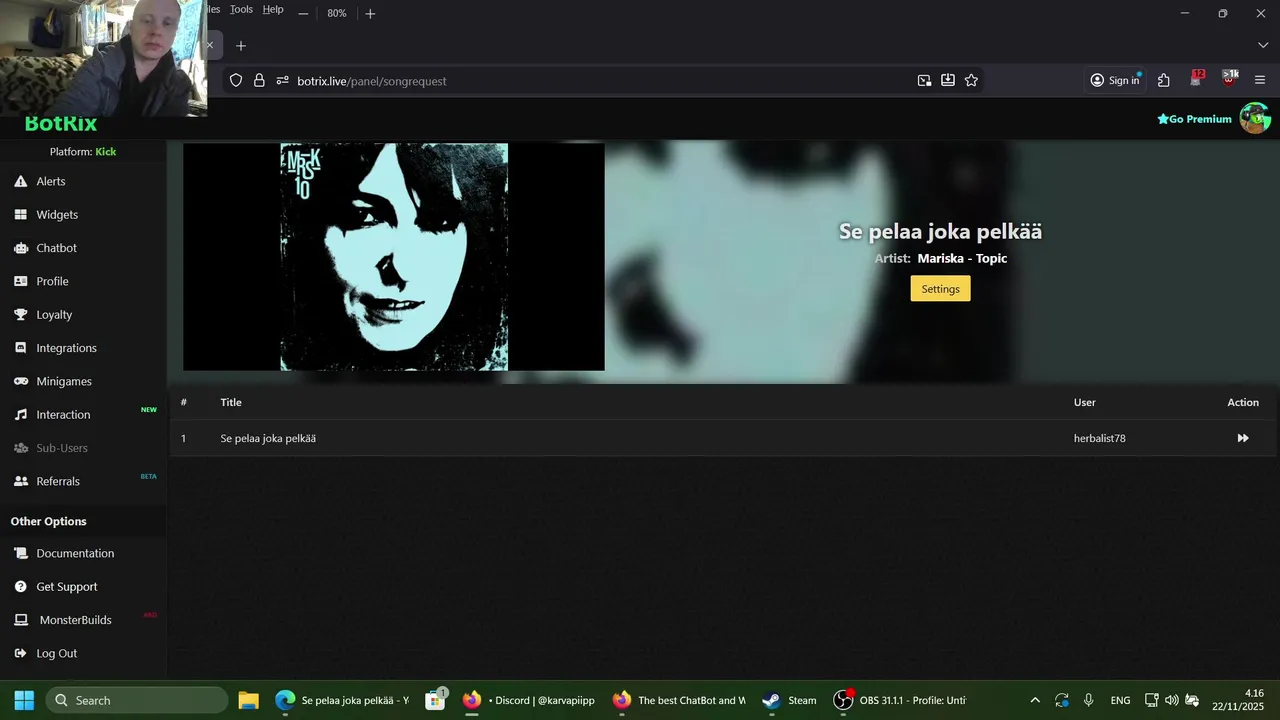Open the Widgets section
This screenshot has width=1280, height=720.
(x=57, y=214)
